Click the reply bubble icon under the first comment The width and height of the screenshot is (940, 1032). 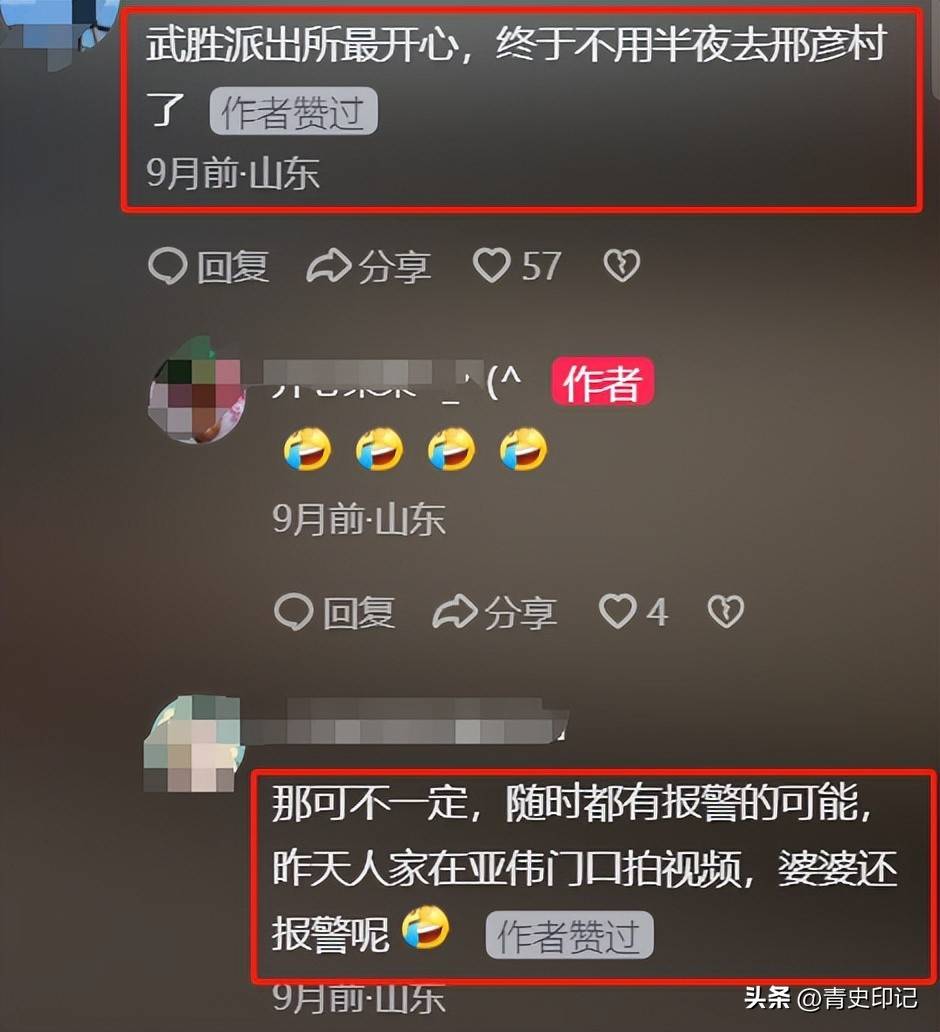point(167,266)
